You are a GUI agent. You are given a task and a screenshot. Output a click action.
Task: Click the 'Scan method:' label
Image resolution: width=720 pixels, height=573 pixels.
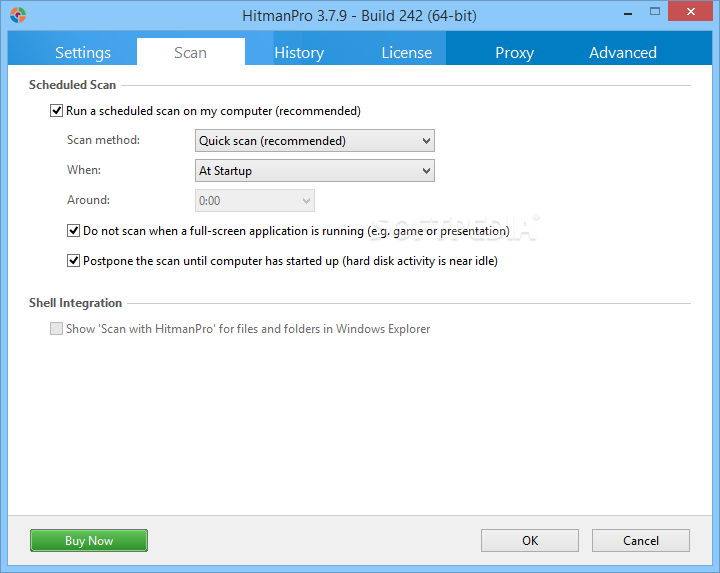103,140
